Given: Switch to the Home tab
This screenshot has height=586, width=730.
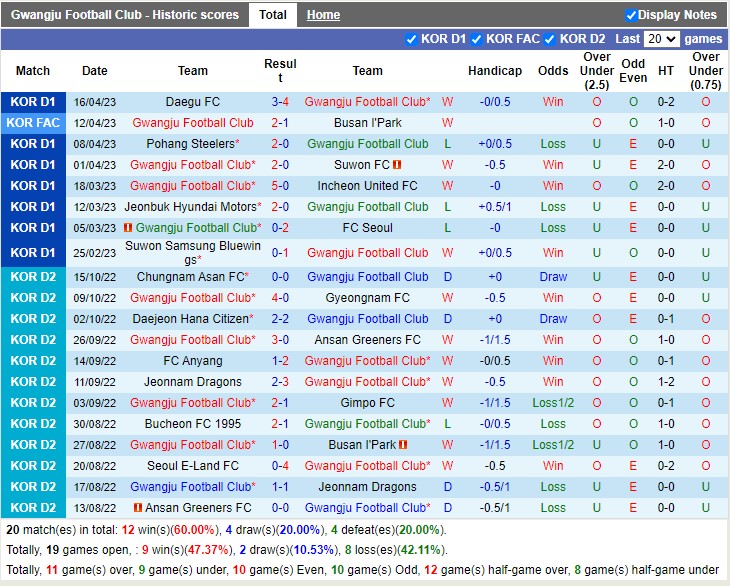Looking at the screenshot, I should [x=323, y=15].
